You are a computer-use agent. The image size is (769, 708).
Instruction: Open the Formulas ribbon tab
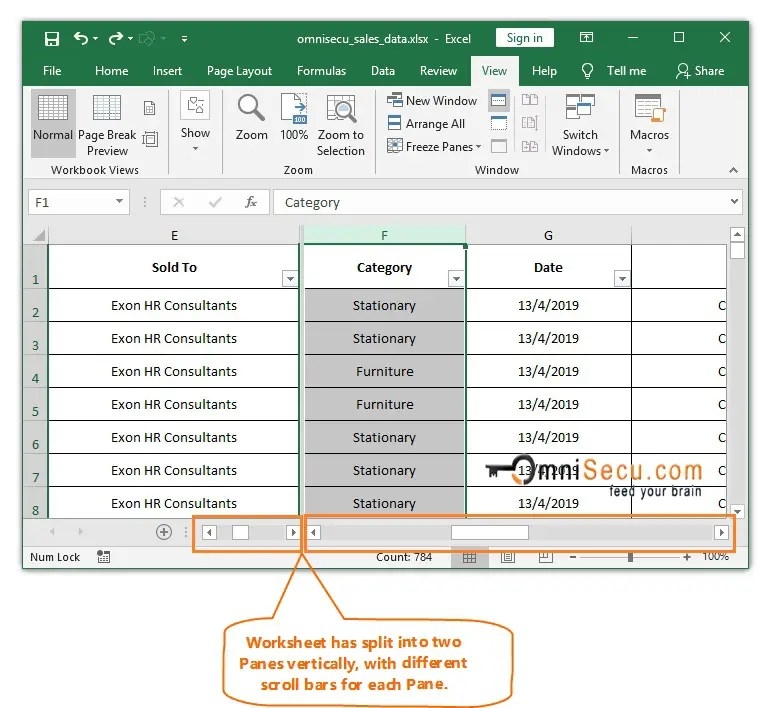click(x=321, y=71)
